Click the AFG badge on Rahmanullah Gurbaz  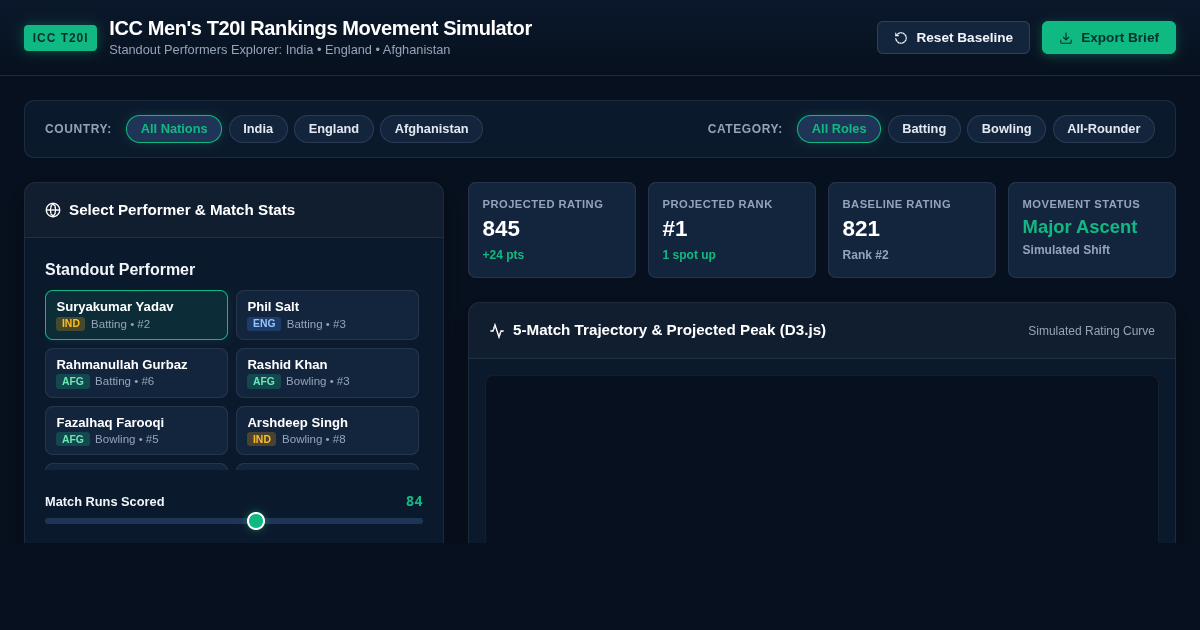tap(73, 381)
